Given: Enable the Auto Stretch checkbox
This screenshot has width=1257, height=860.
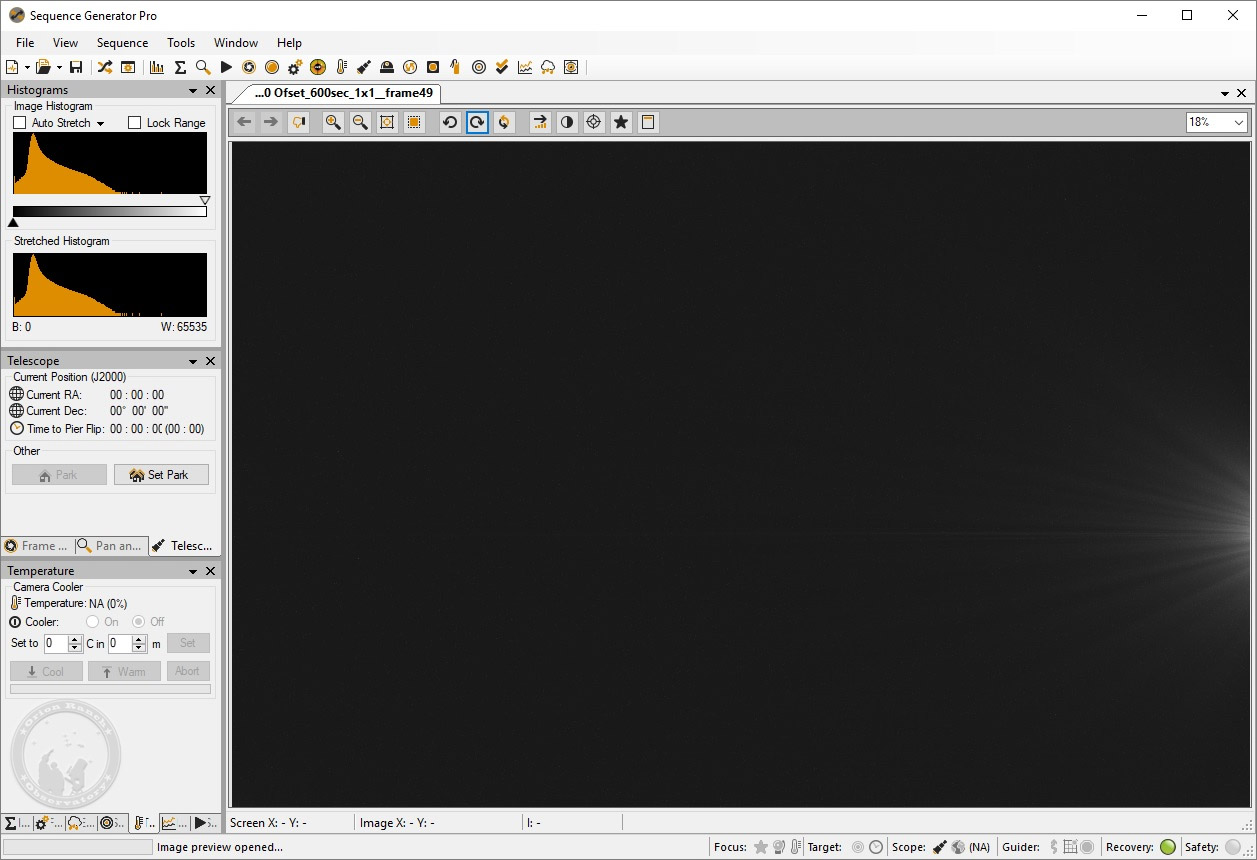Looking at the screenshot, I should pos(20,123).
